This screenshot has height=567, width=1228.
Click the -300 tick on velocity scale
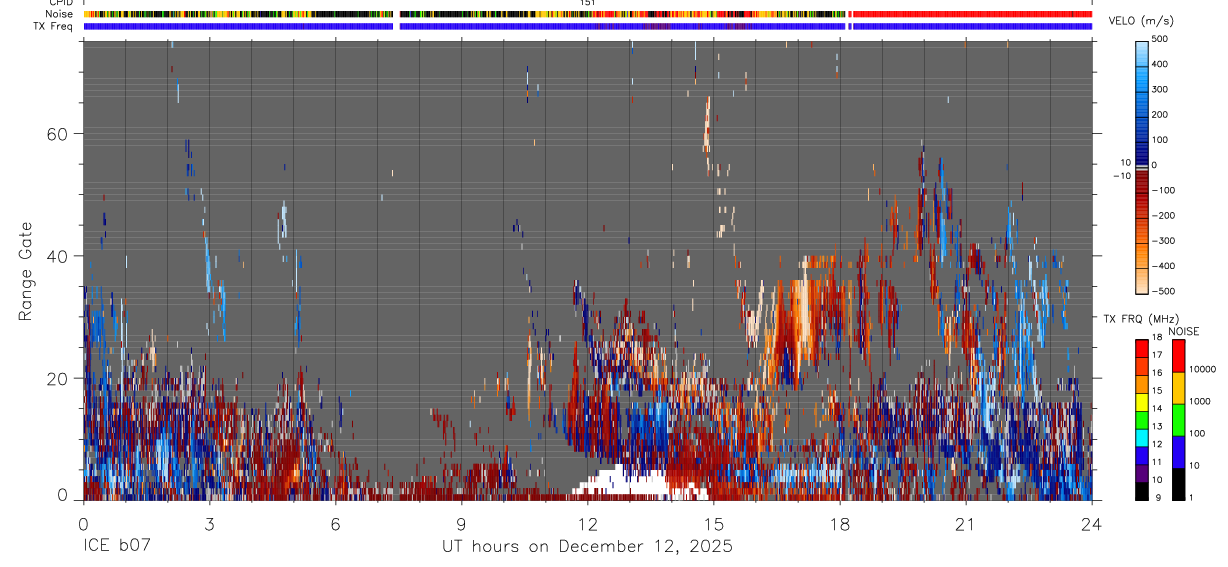click(1164, 241)
